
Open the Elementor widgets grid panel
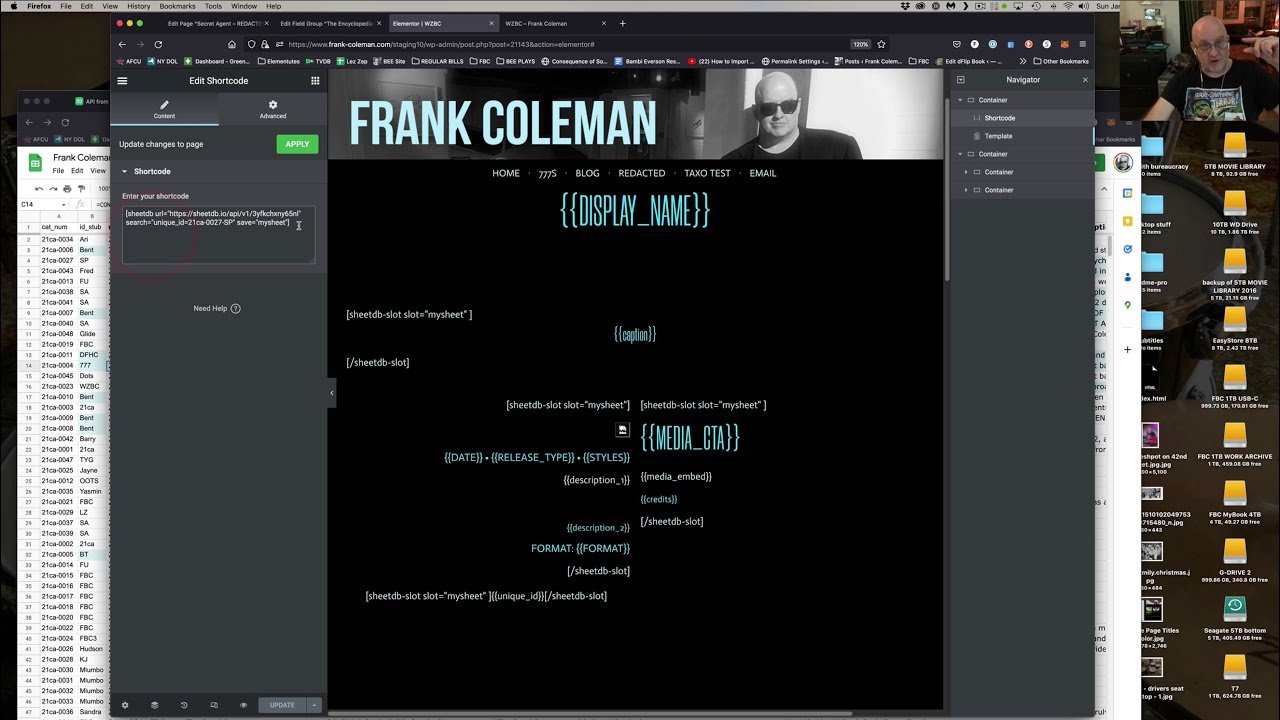pos(315,81)
